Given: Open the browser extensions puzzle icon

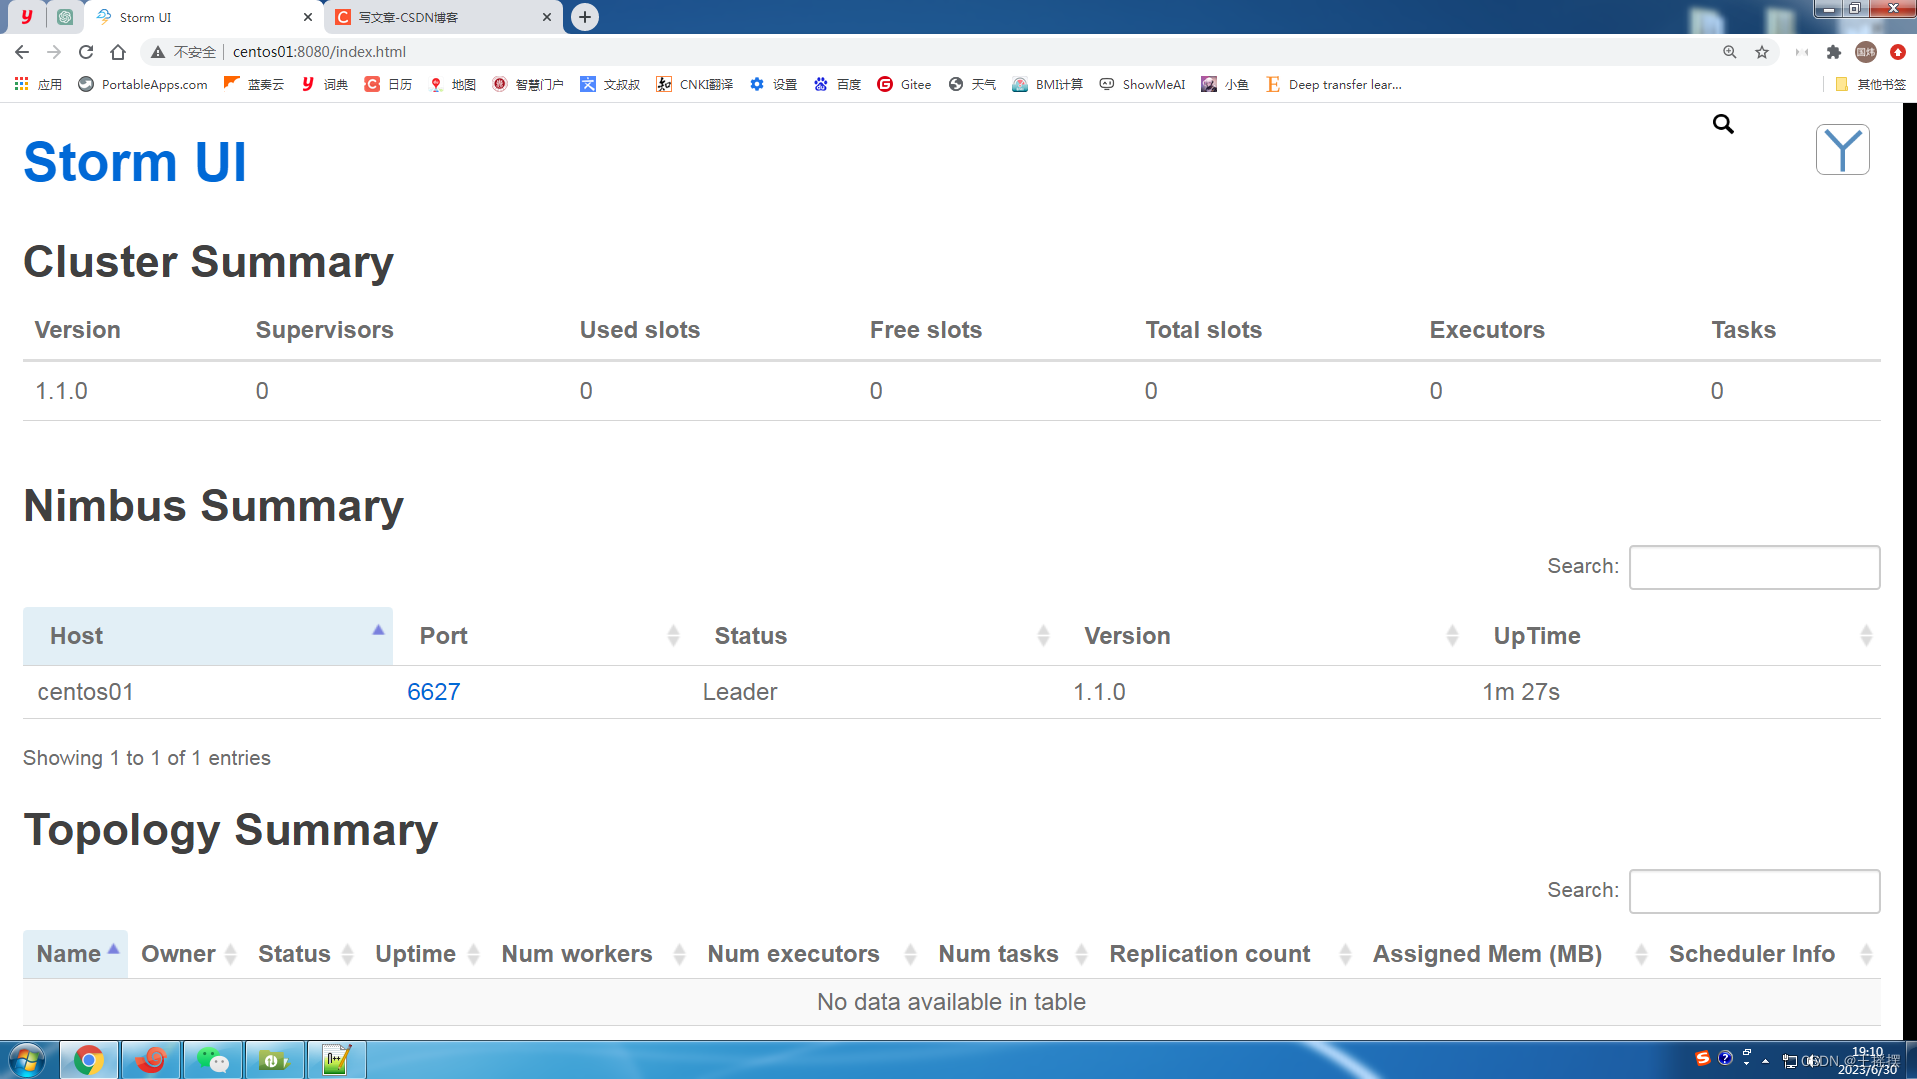Looking at the screenshot, I should point(1834,52).
